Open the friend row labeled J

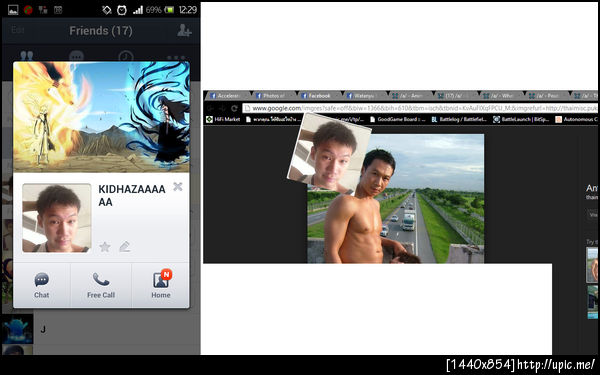(x=101, y=329)
